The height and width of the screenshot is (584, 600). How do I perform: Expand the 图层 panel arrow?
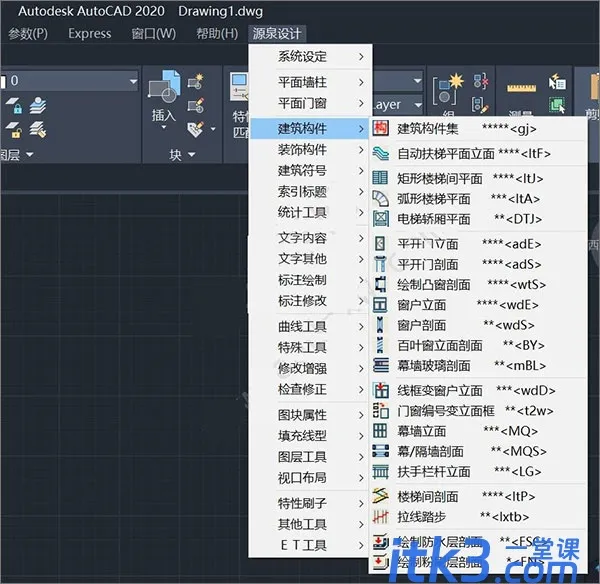pos(29,154)
